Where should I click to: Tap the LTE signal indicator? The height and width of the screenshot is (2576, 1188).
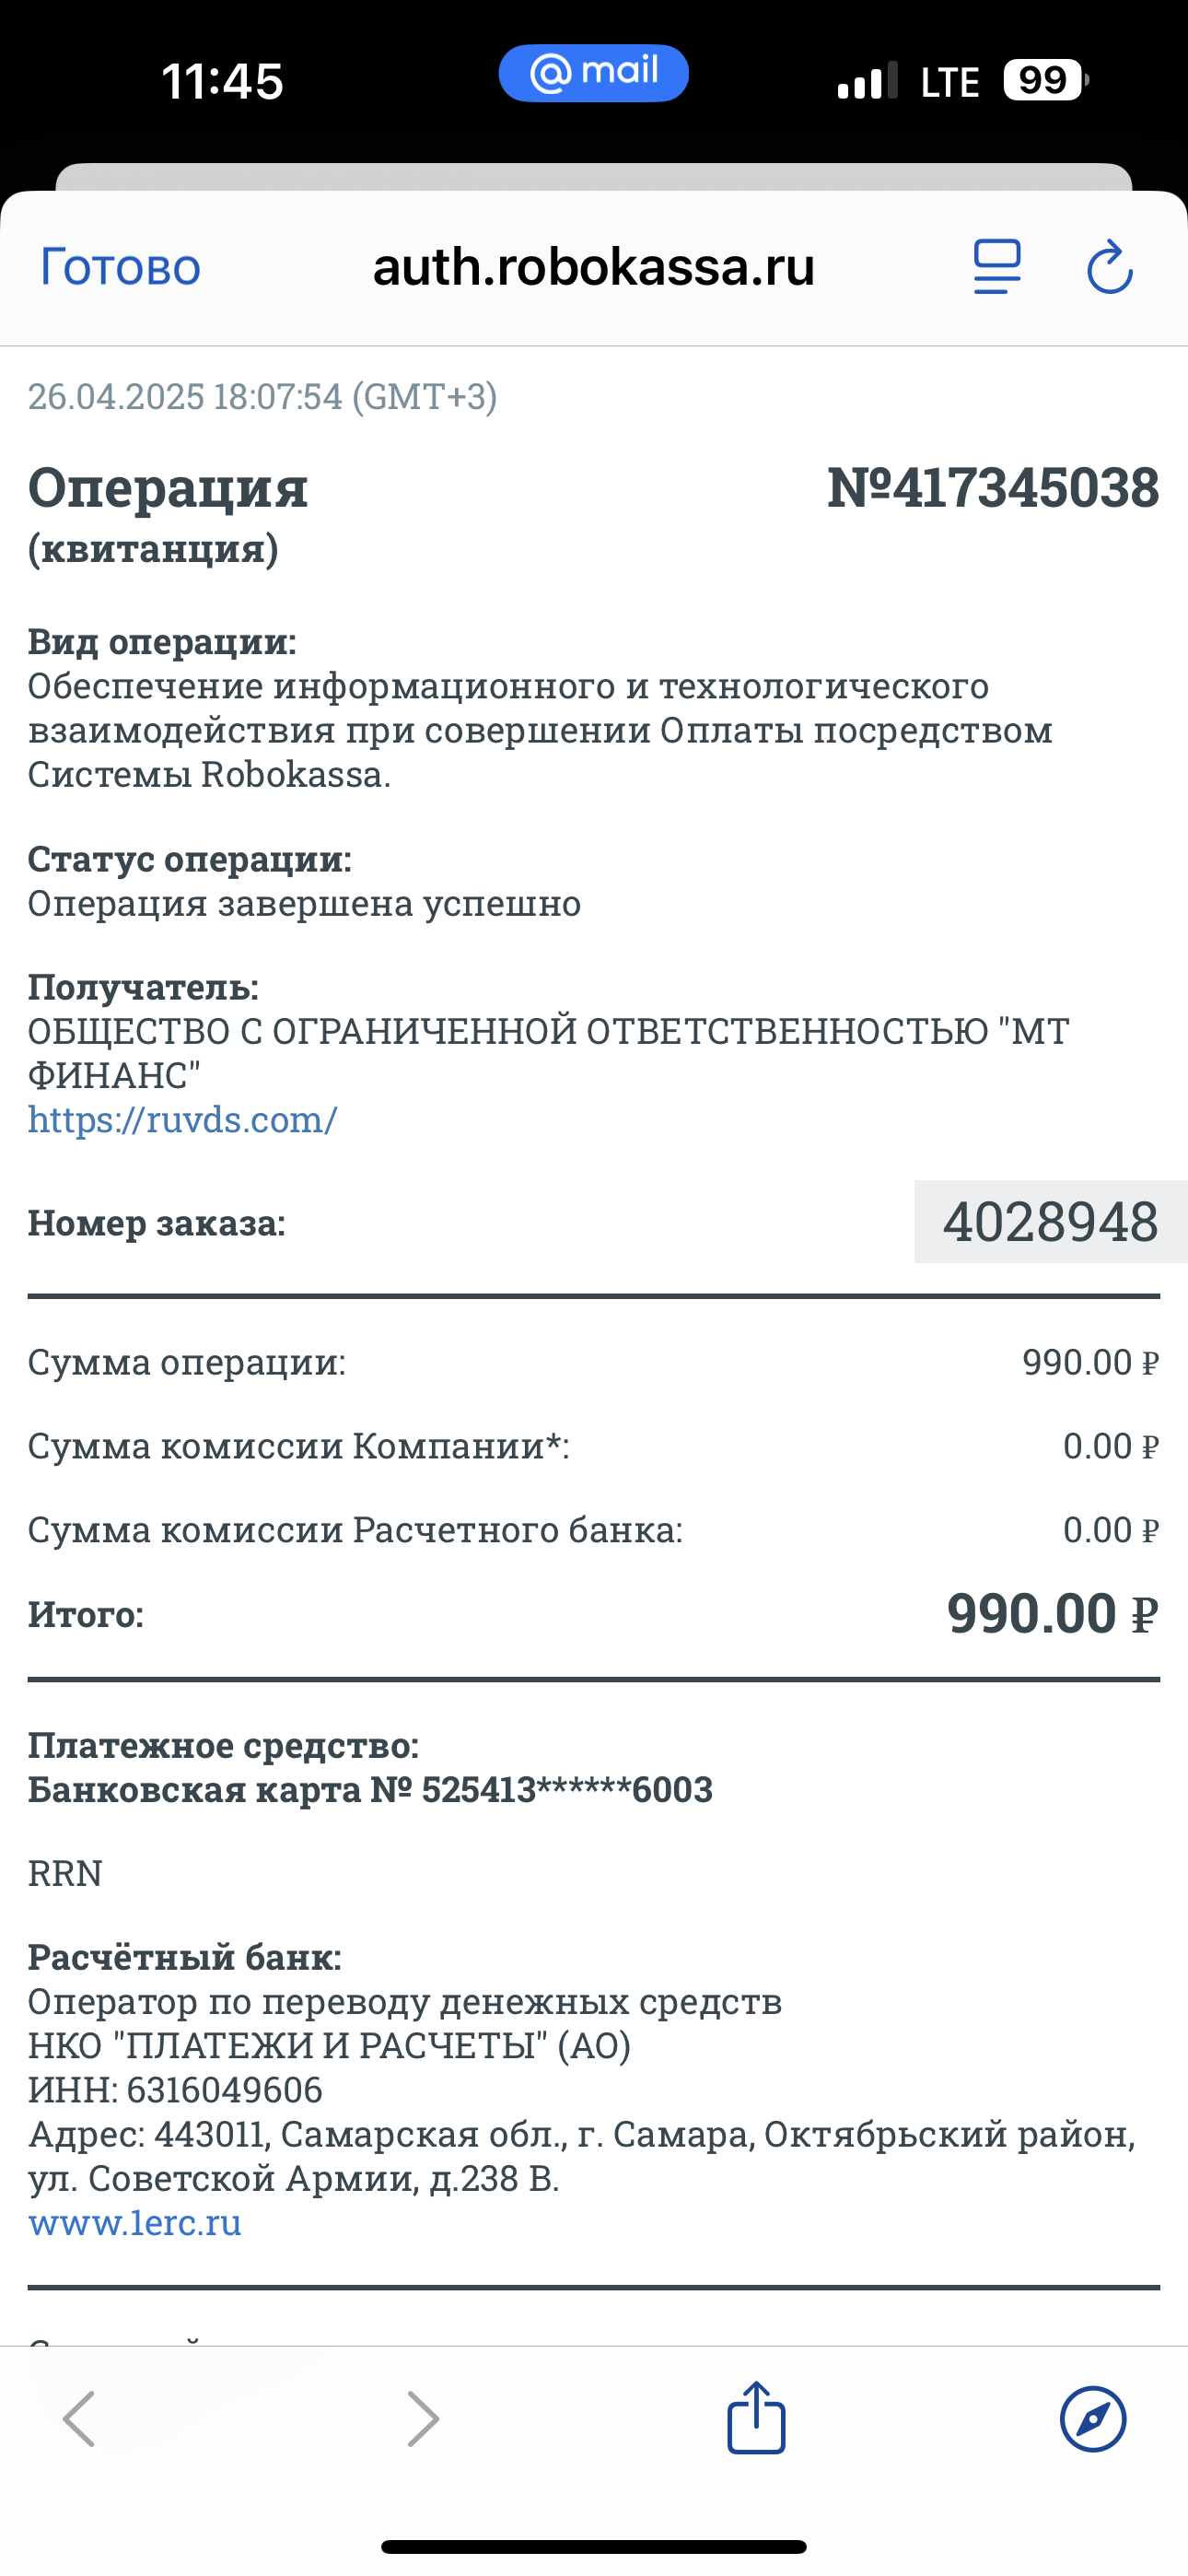[x=949, y=82]
